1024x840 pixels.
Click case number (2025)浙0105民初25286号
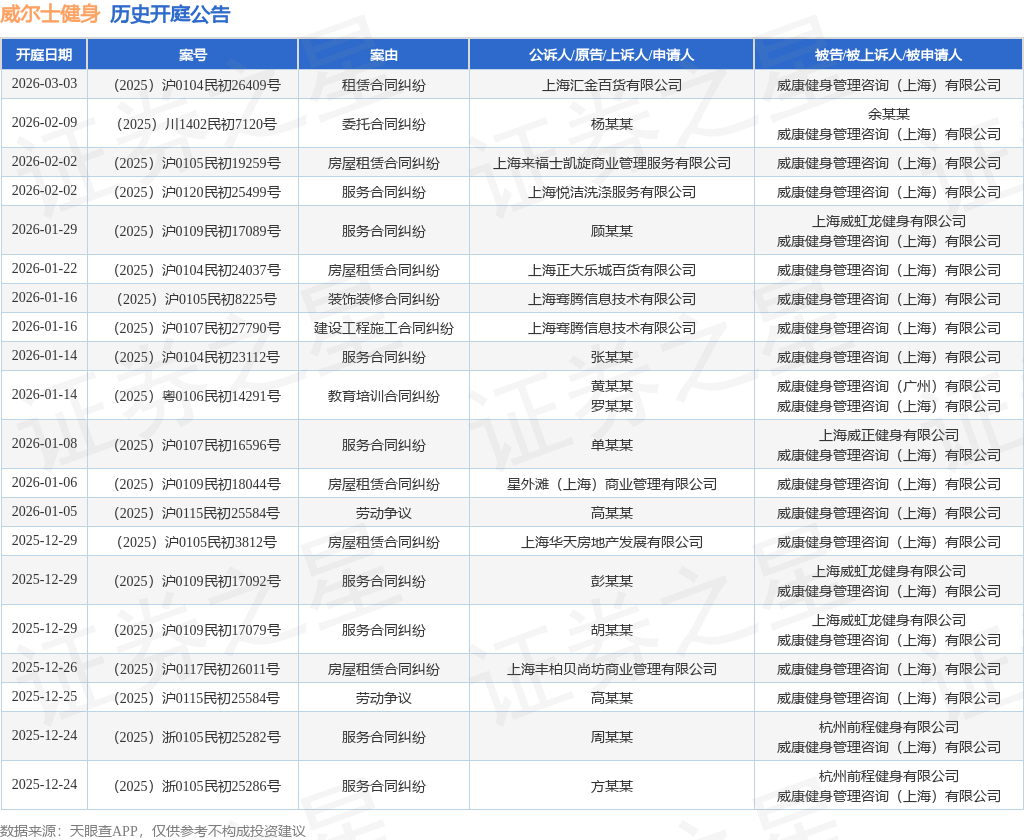[197, 786]
